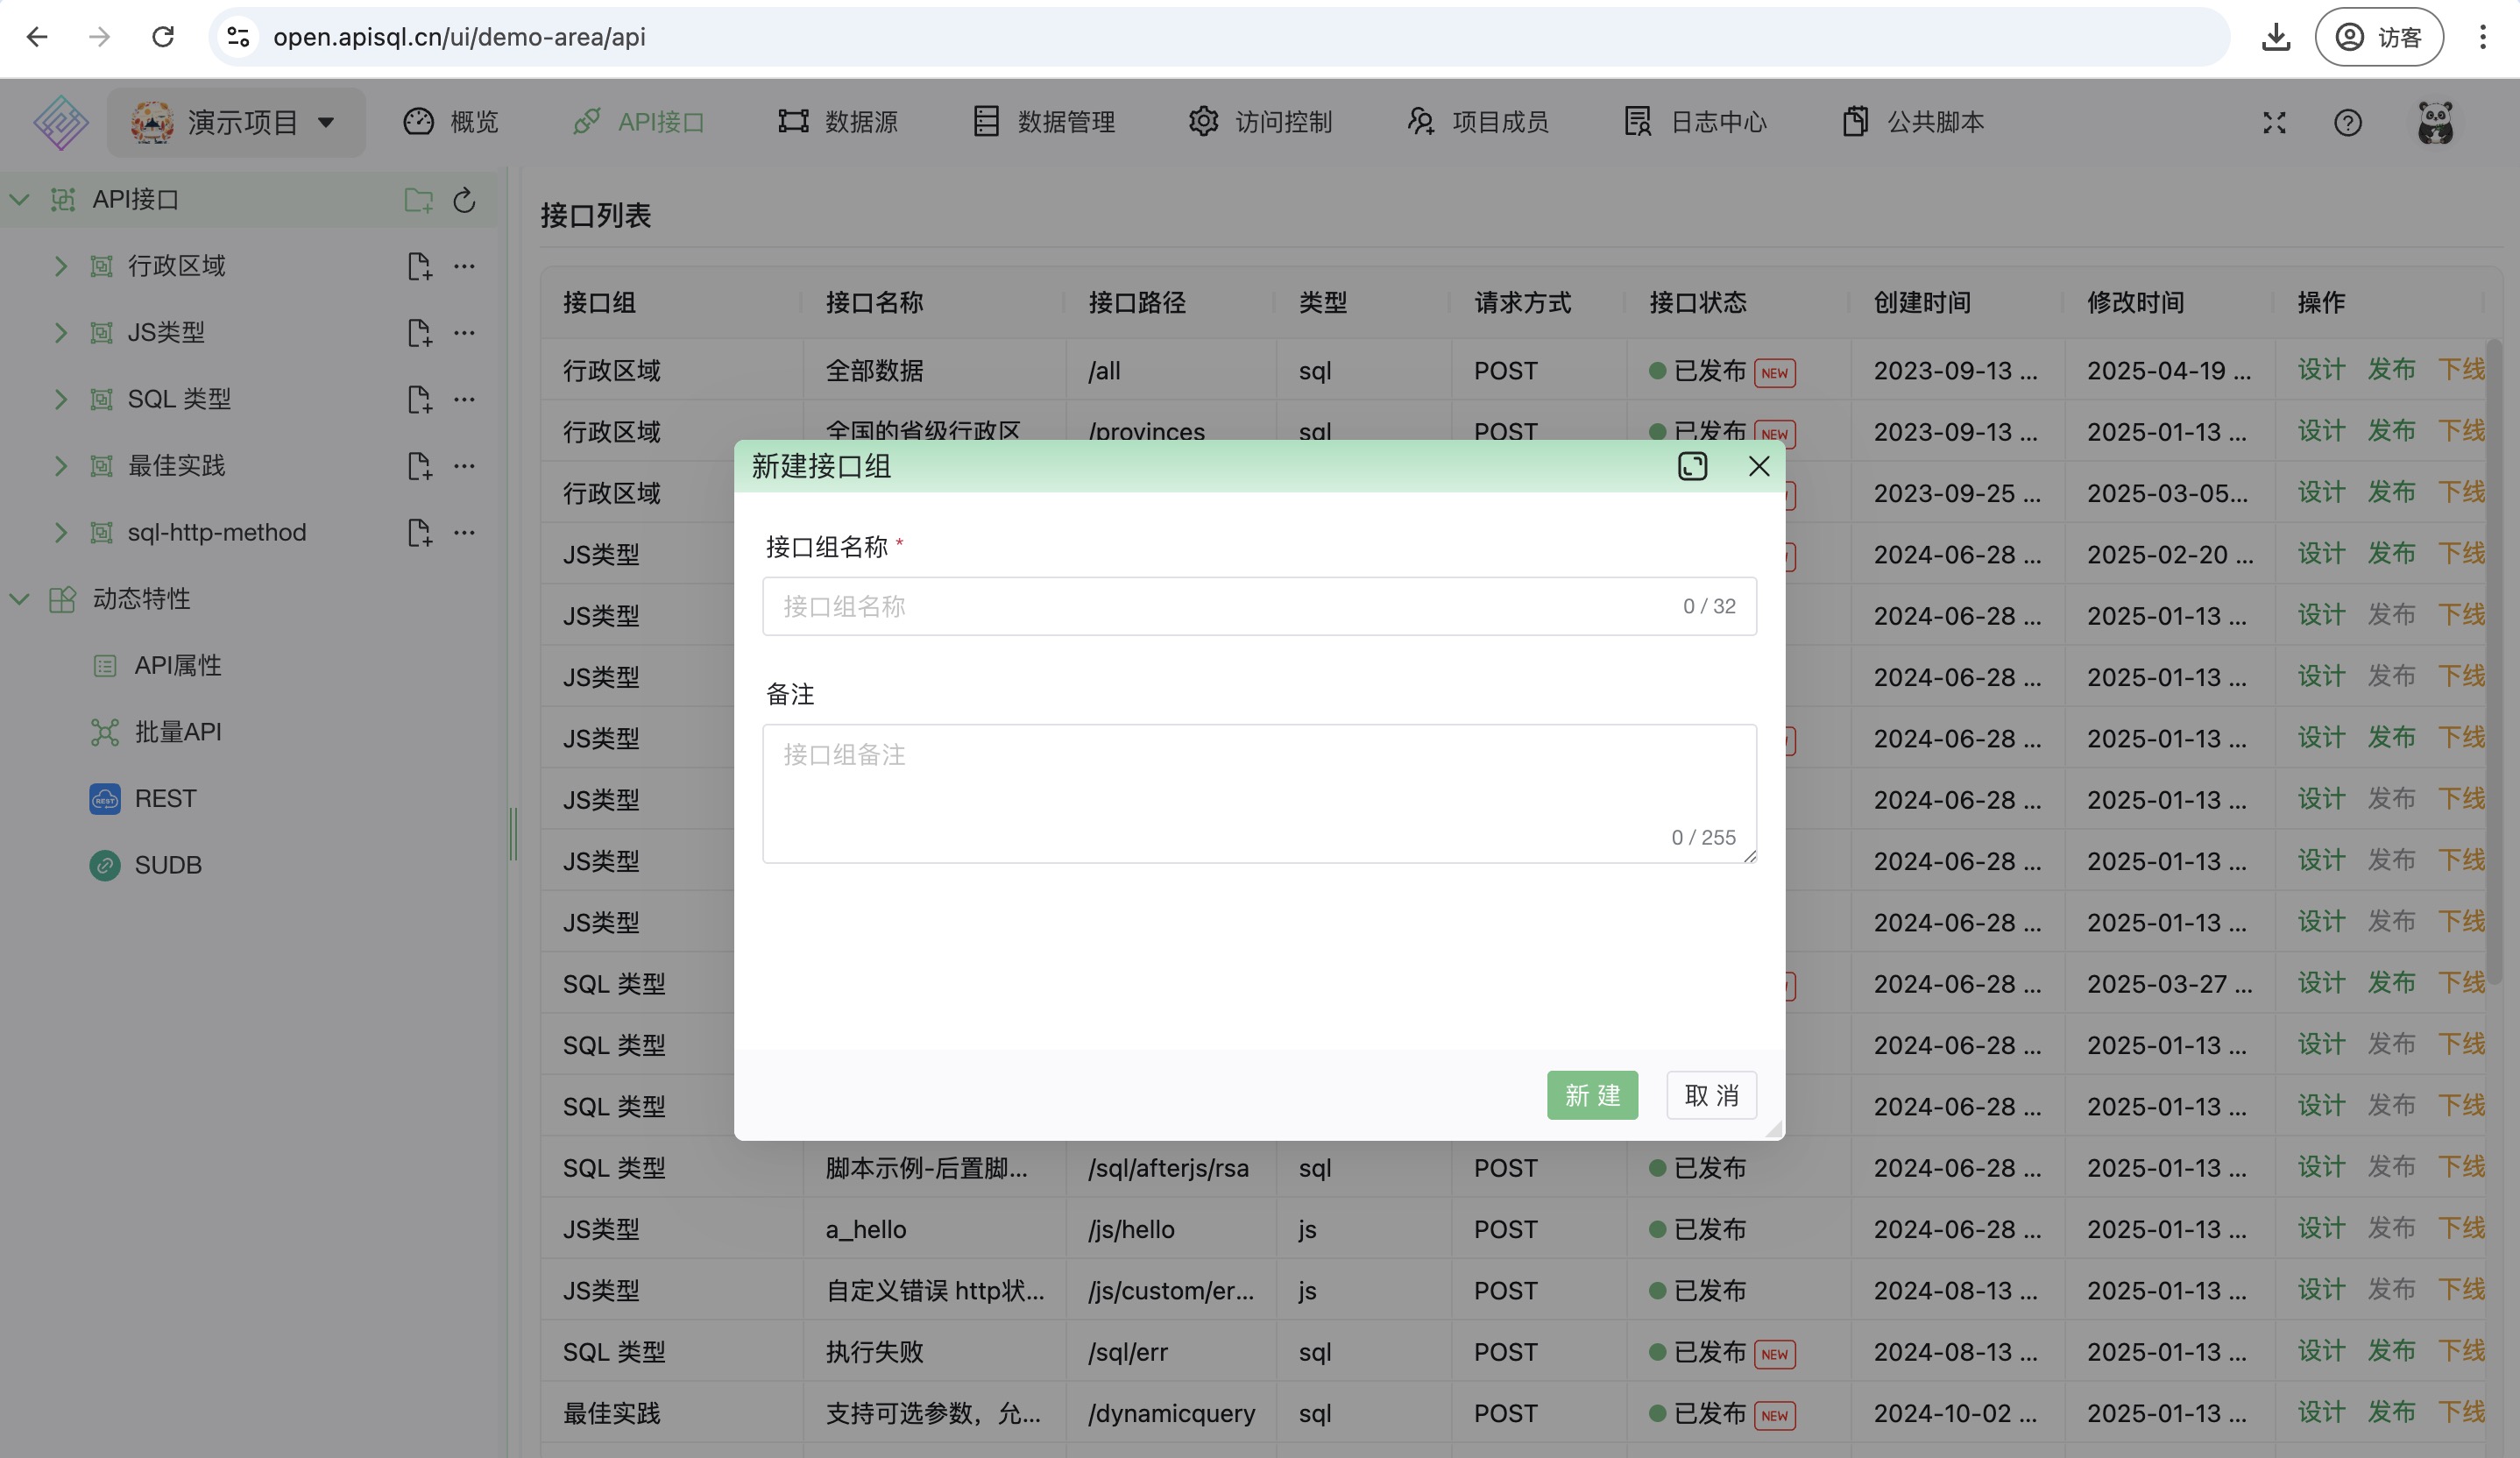
Task: Click the refresh icon in API接口 tree header
Action: (464, 200)
